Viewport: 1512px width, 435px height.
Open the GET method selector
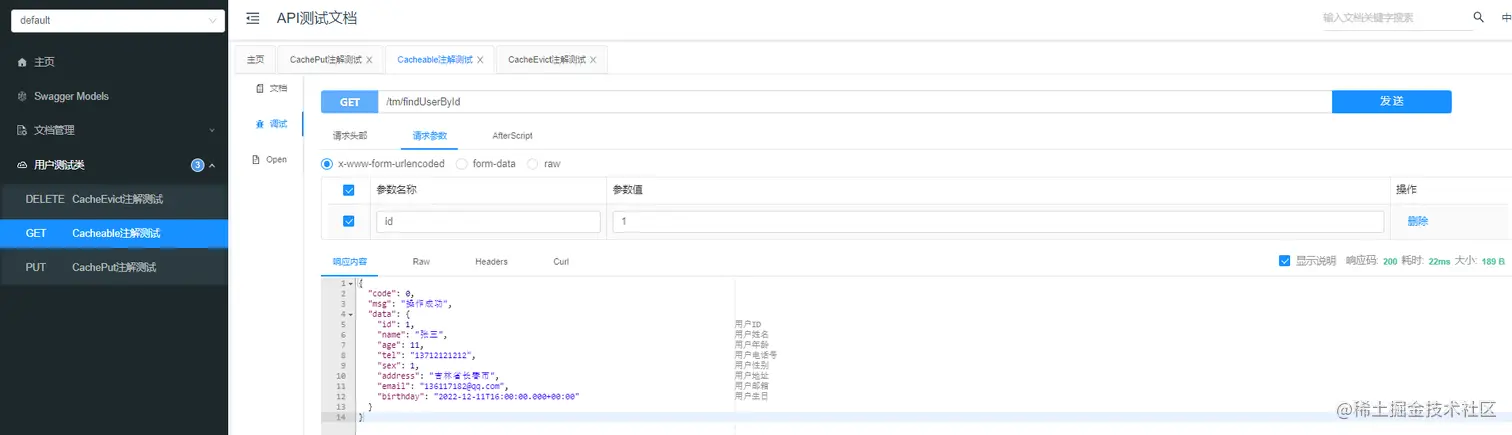[x=350, y=102]
